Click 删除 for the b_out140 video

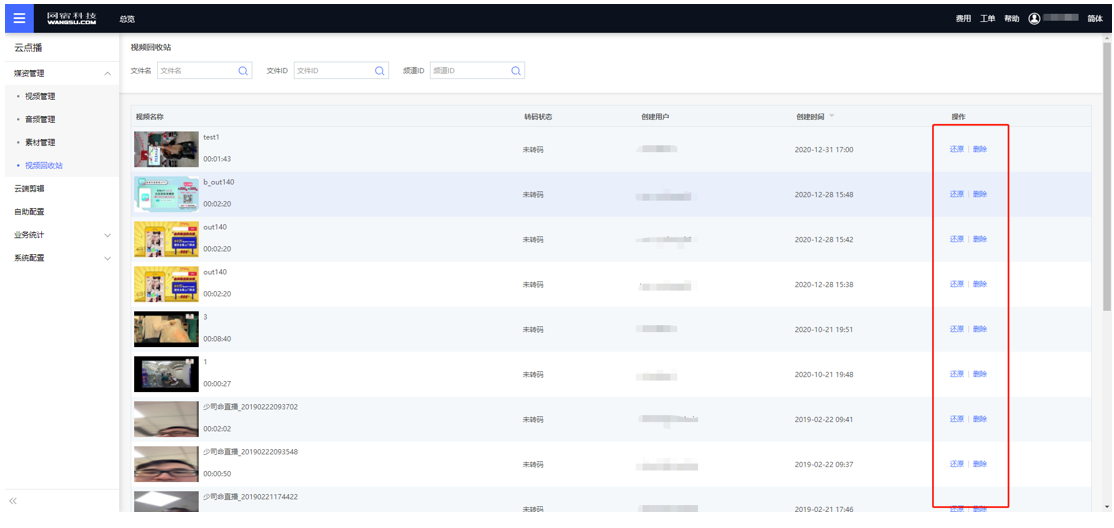[x=980, y=194]
